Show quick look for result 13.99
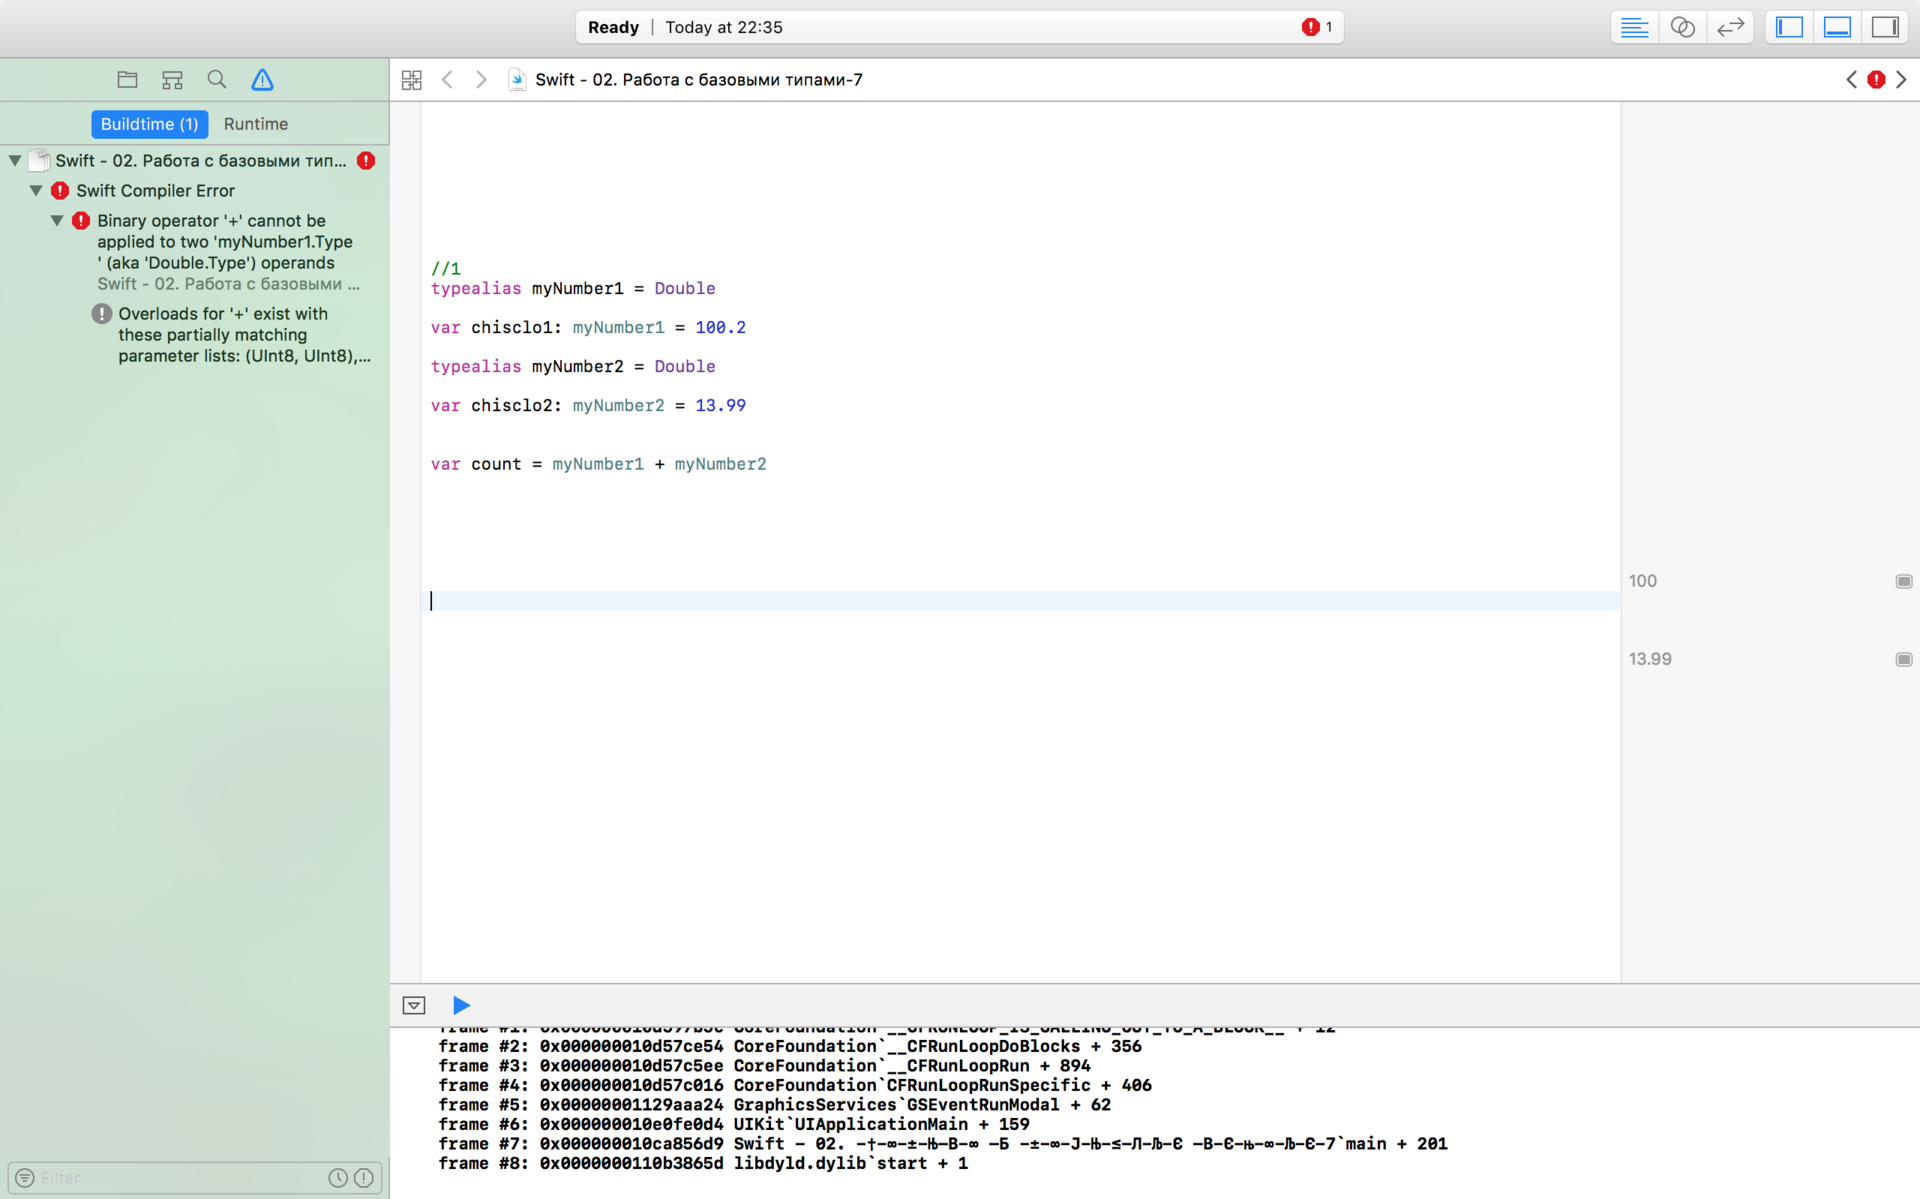The height and width of the screenshot is (1199, 1920). pos(1904,660)
